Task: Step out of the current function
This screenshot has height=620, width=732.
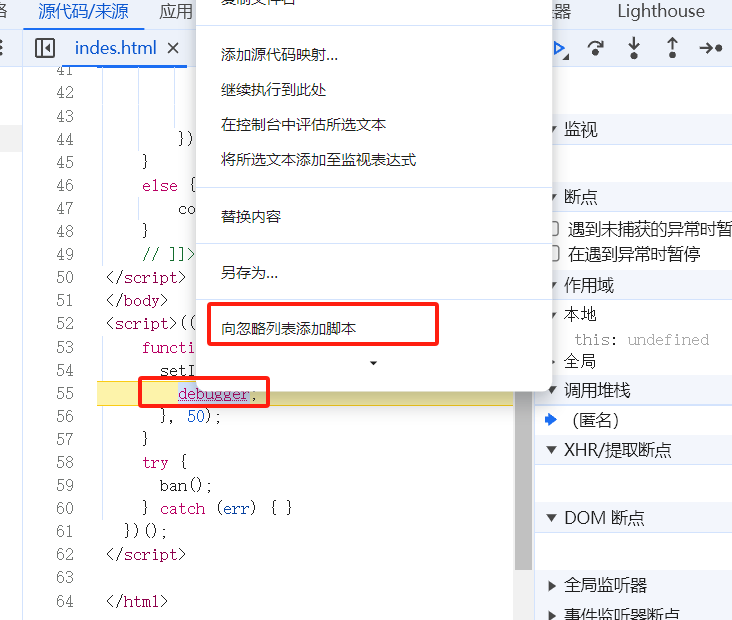Action: coord(672,48)
